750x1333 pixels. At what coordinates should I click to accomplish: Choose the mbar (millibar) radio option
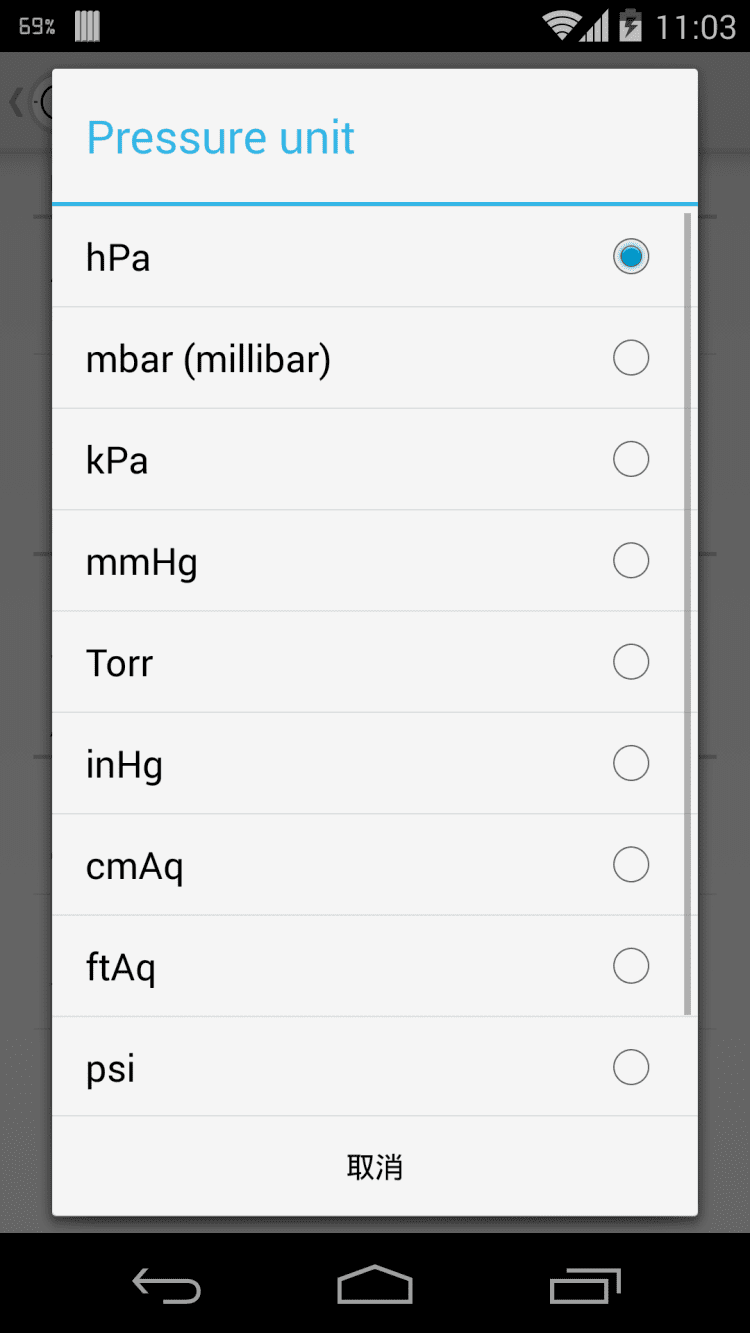pyautogui.click(x=631, y=358)
